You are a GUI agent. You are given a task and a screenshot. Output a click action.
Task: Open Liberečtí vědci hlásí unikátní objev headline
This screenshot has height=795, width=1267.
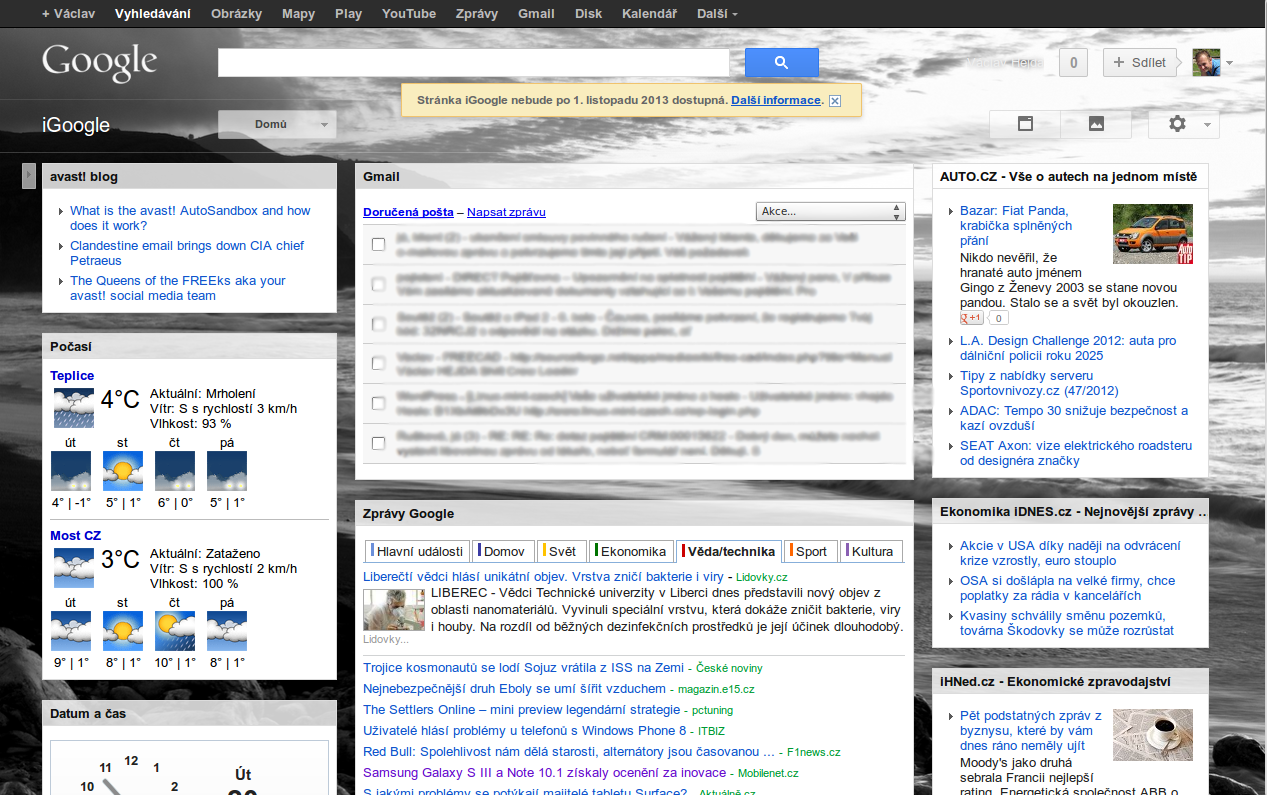[x=543, y=576]
